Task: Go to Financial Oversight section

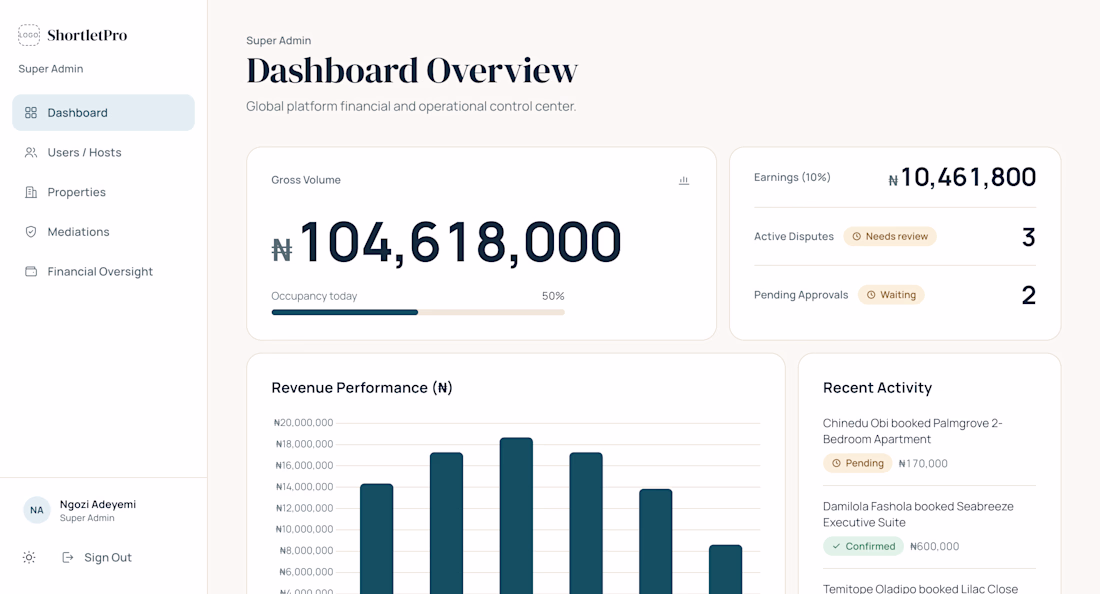Action: click(103, 271)
